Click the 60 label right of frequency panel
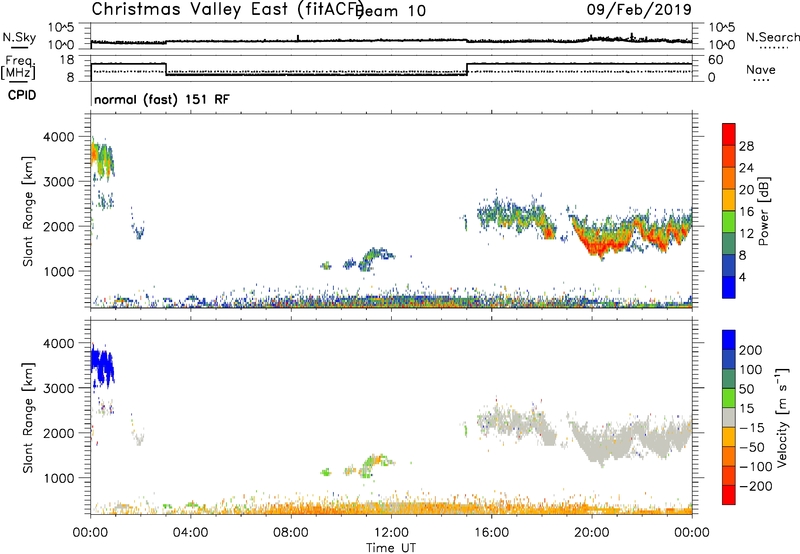Viewport: 800px width, 554px height. click(716, 60)
